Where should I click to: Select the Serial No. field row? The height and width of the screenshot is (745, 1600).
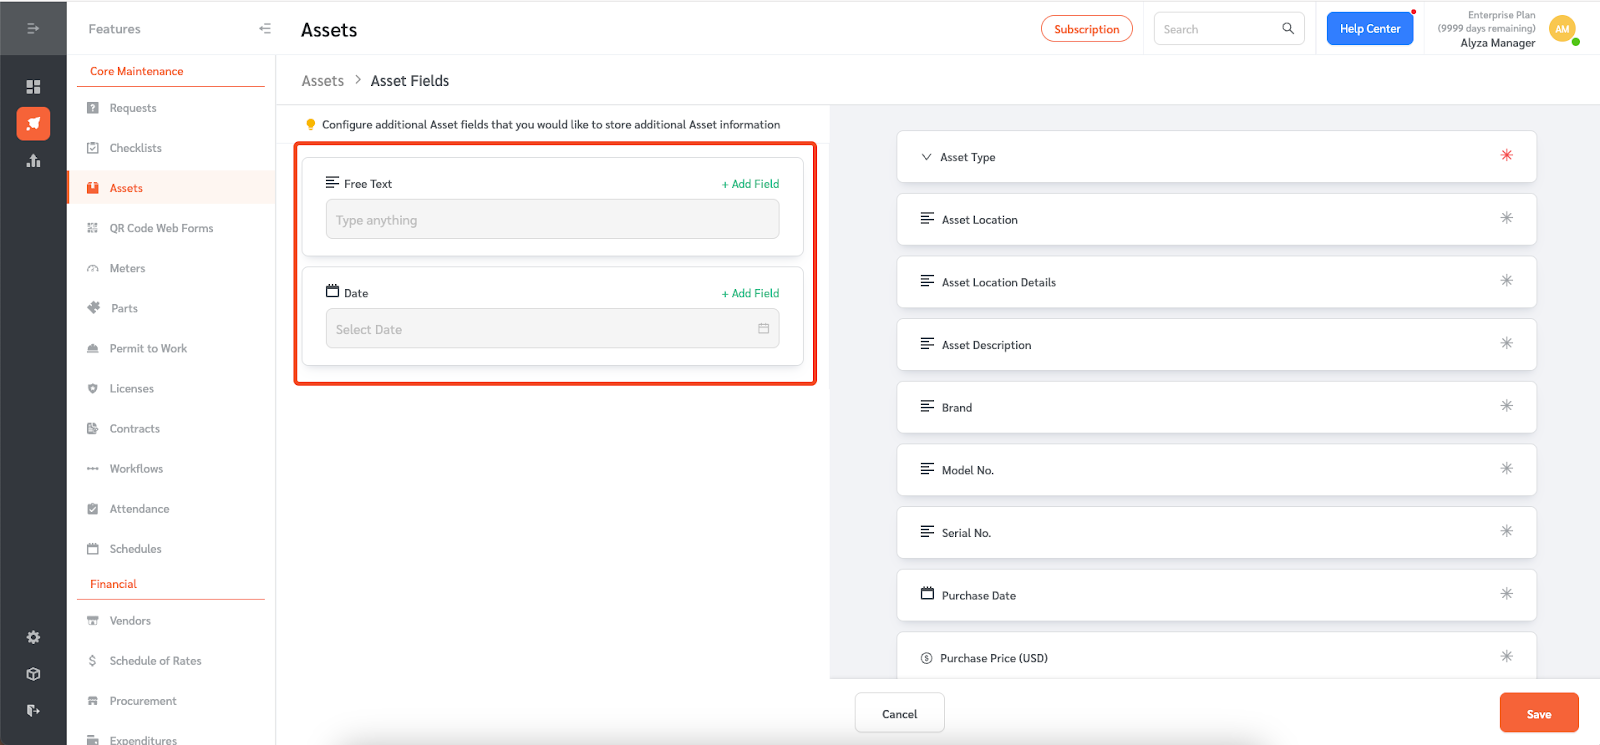[x=1216, y=532]
